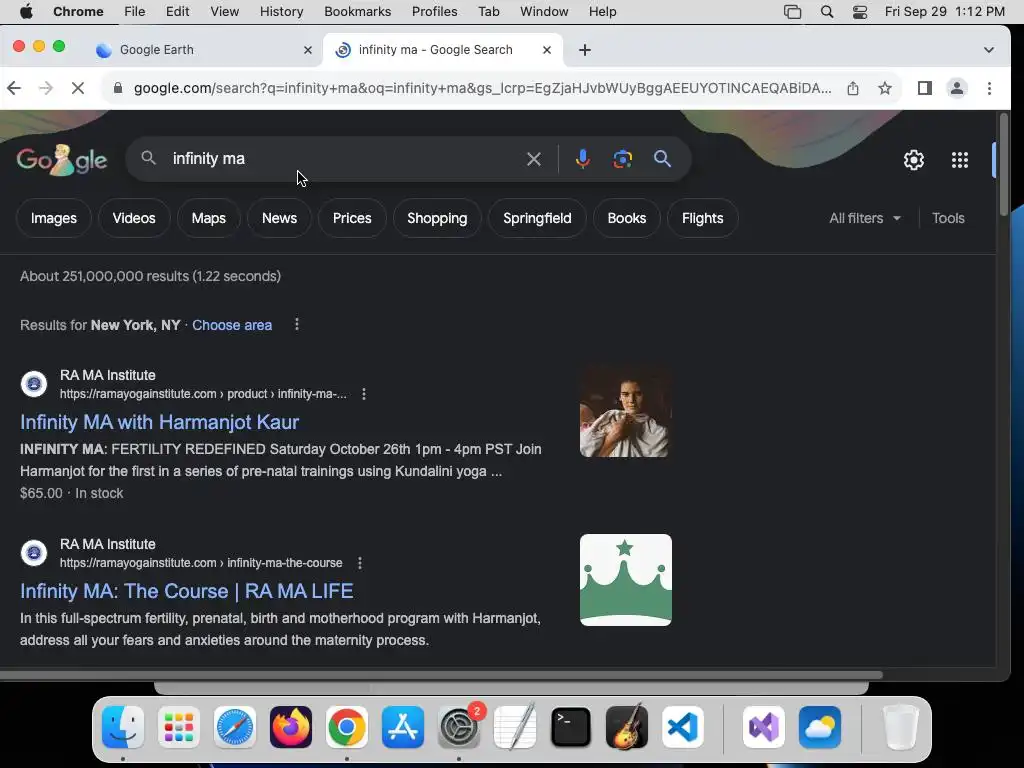
Task: Select the Flights filter chip
Action: tap(703, 218)
